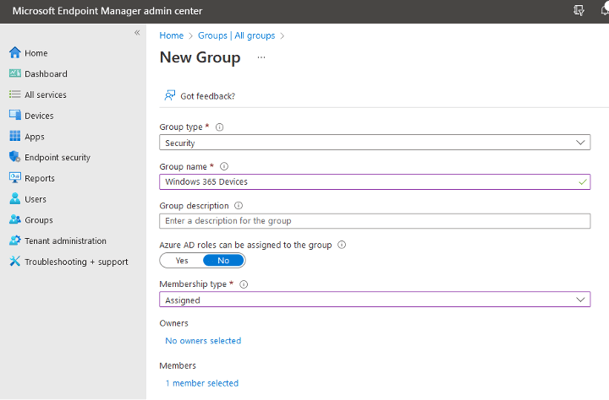Collapse the sidebar with double-chevron icon

coord(137,33)
